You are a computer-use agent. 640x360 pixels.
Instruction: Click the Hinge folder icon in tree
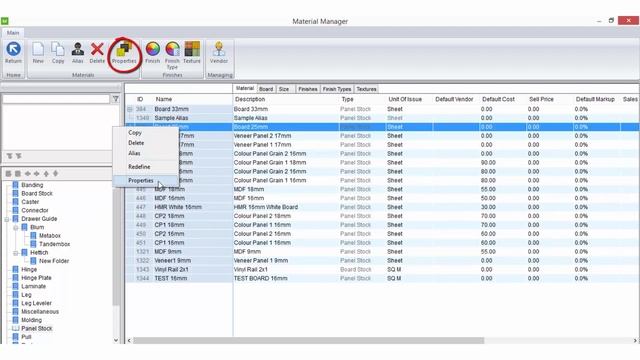coord(16,269)
